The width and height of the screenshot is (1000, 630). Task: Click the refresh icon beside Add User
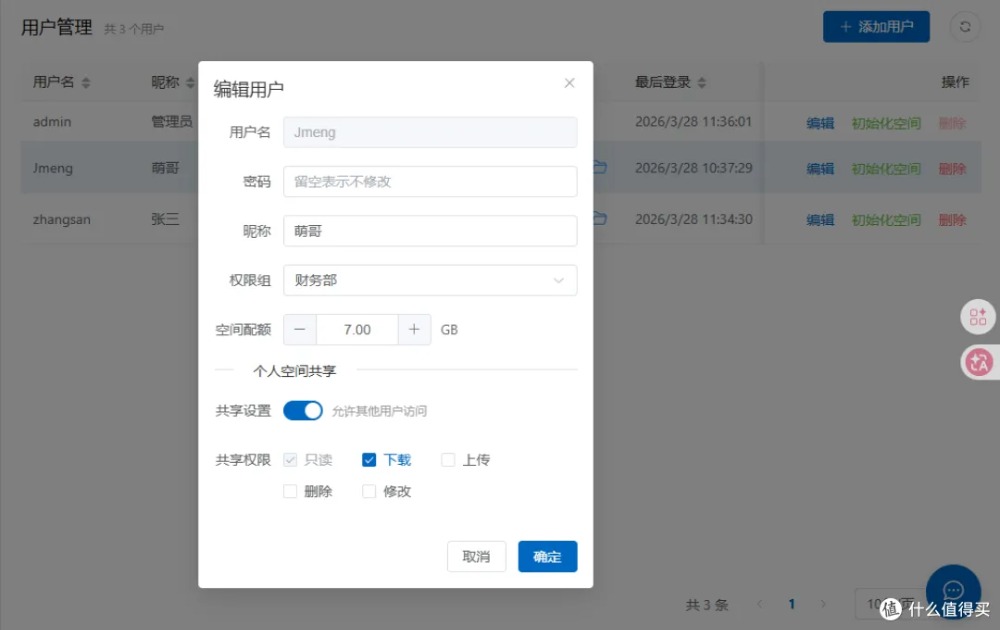point(965,27)
